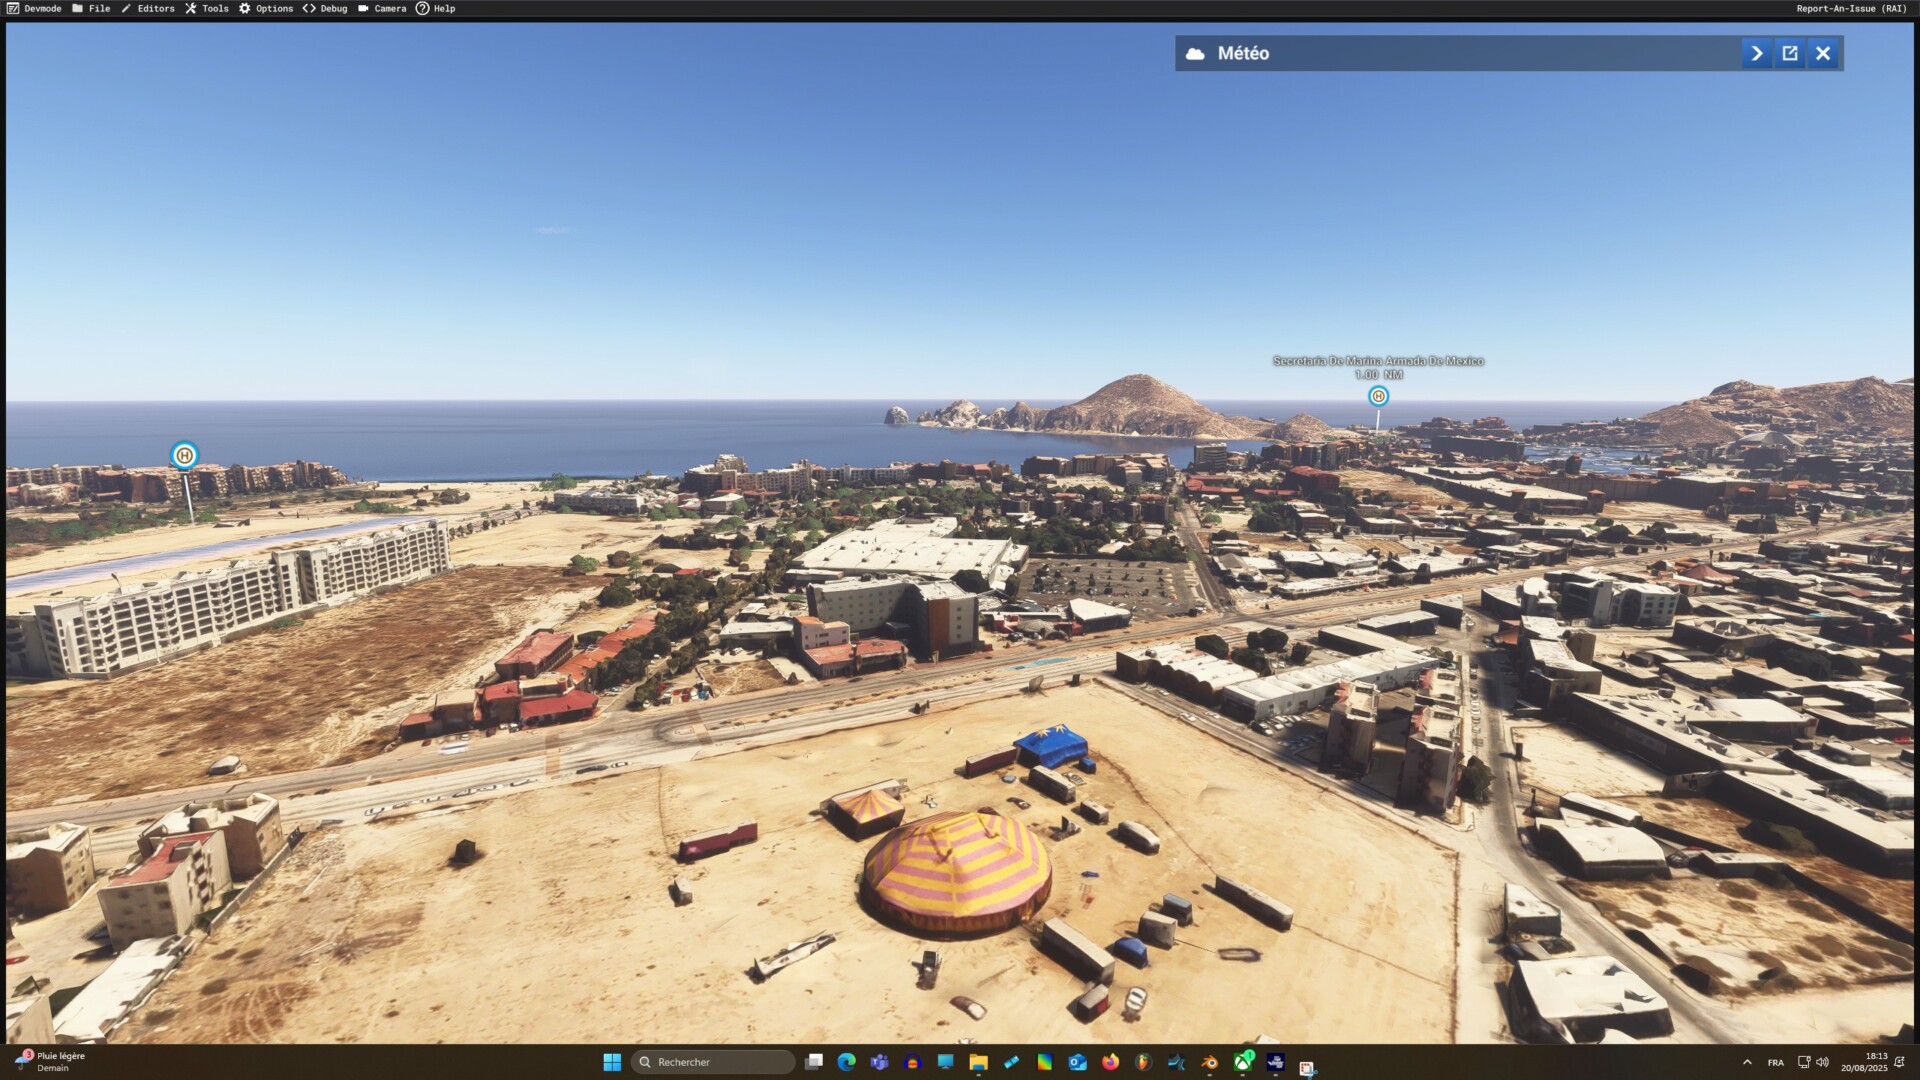Expand the Météo panel with chevron arrow
Screen dimensions: 1920x1080
[1756, 53]
